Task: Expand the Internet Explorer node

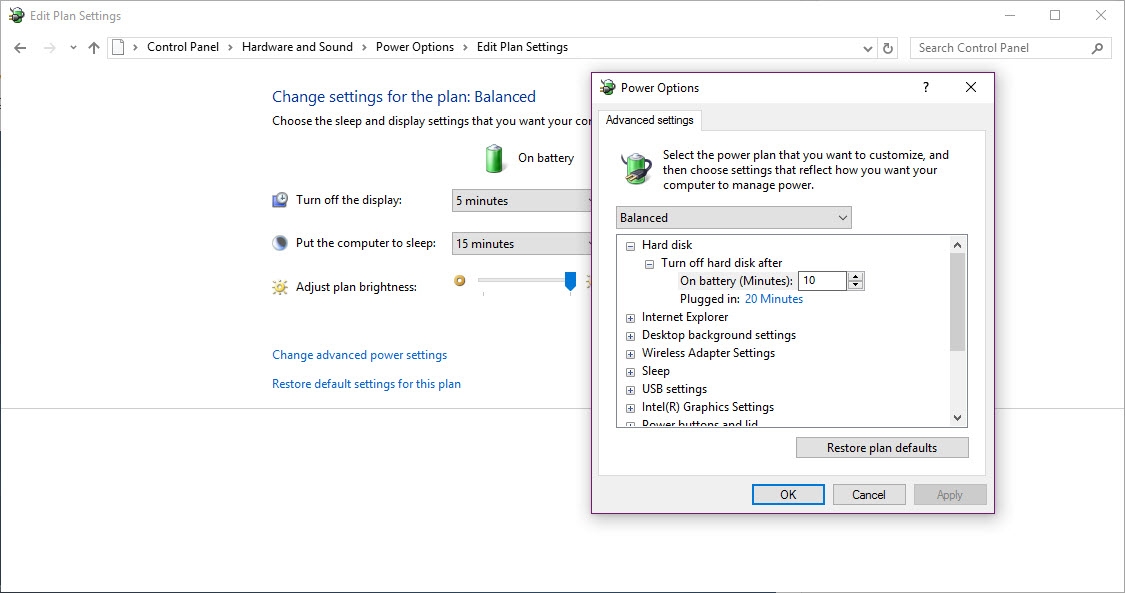Action: 631,318
